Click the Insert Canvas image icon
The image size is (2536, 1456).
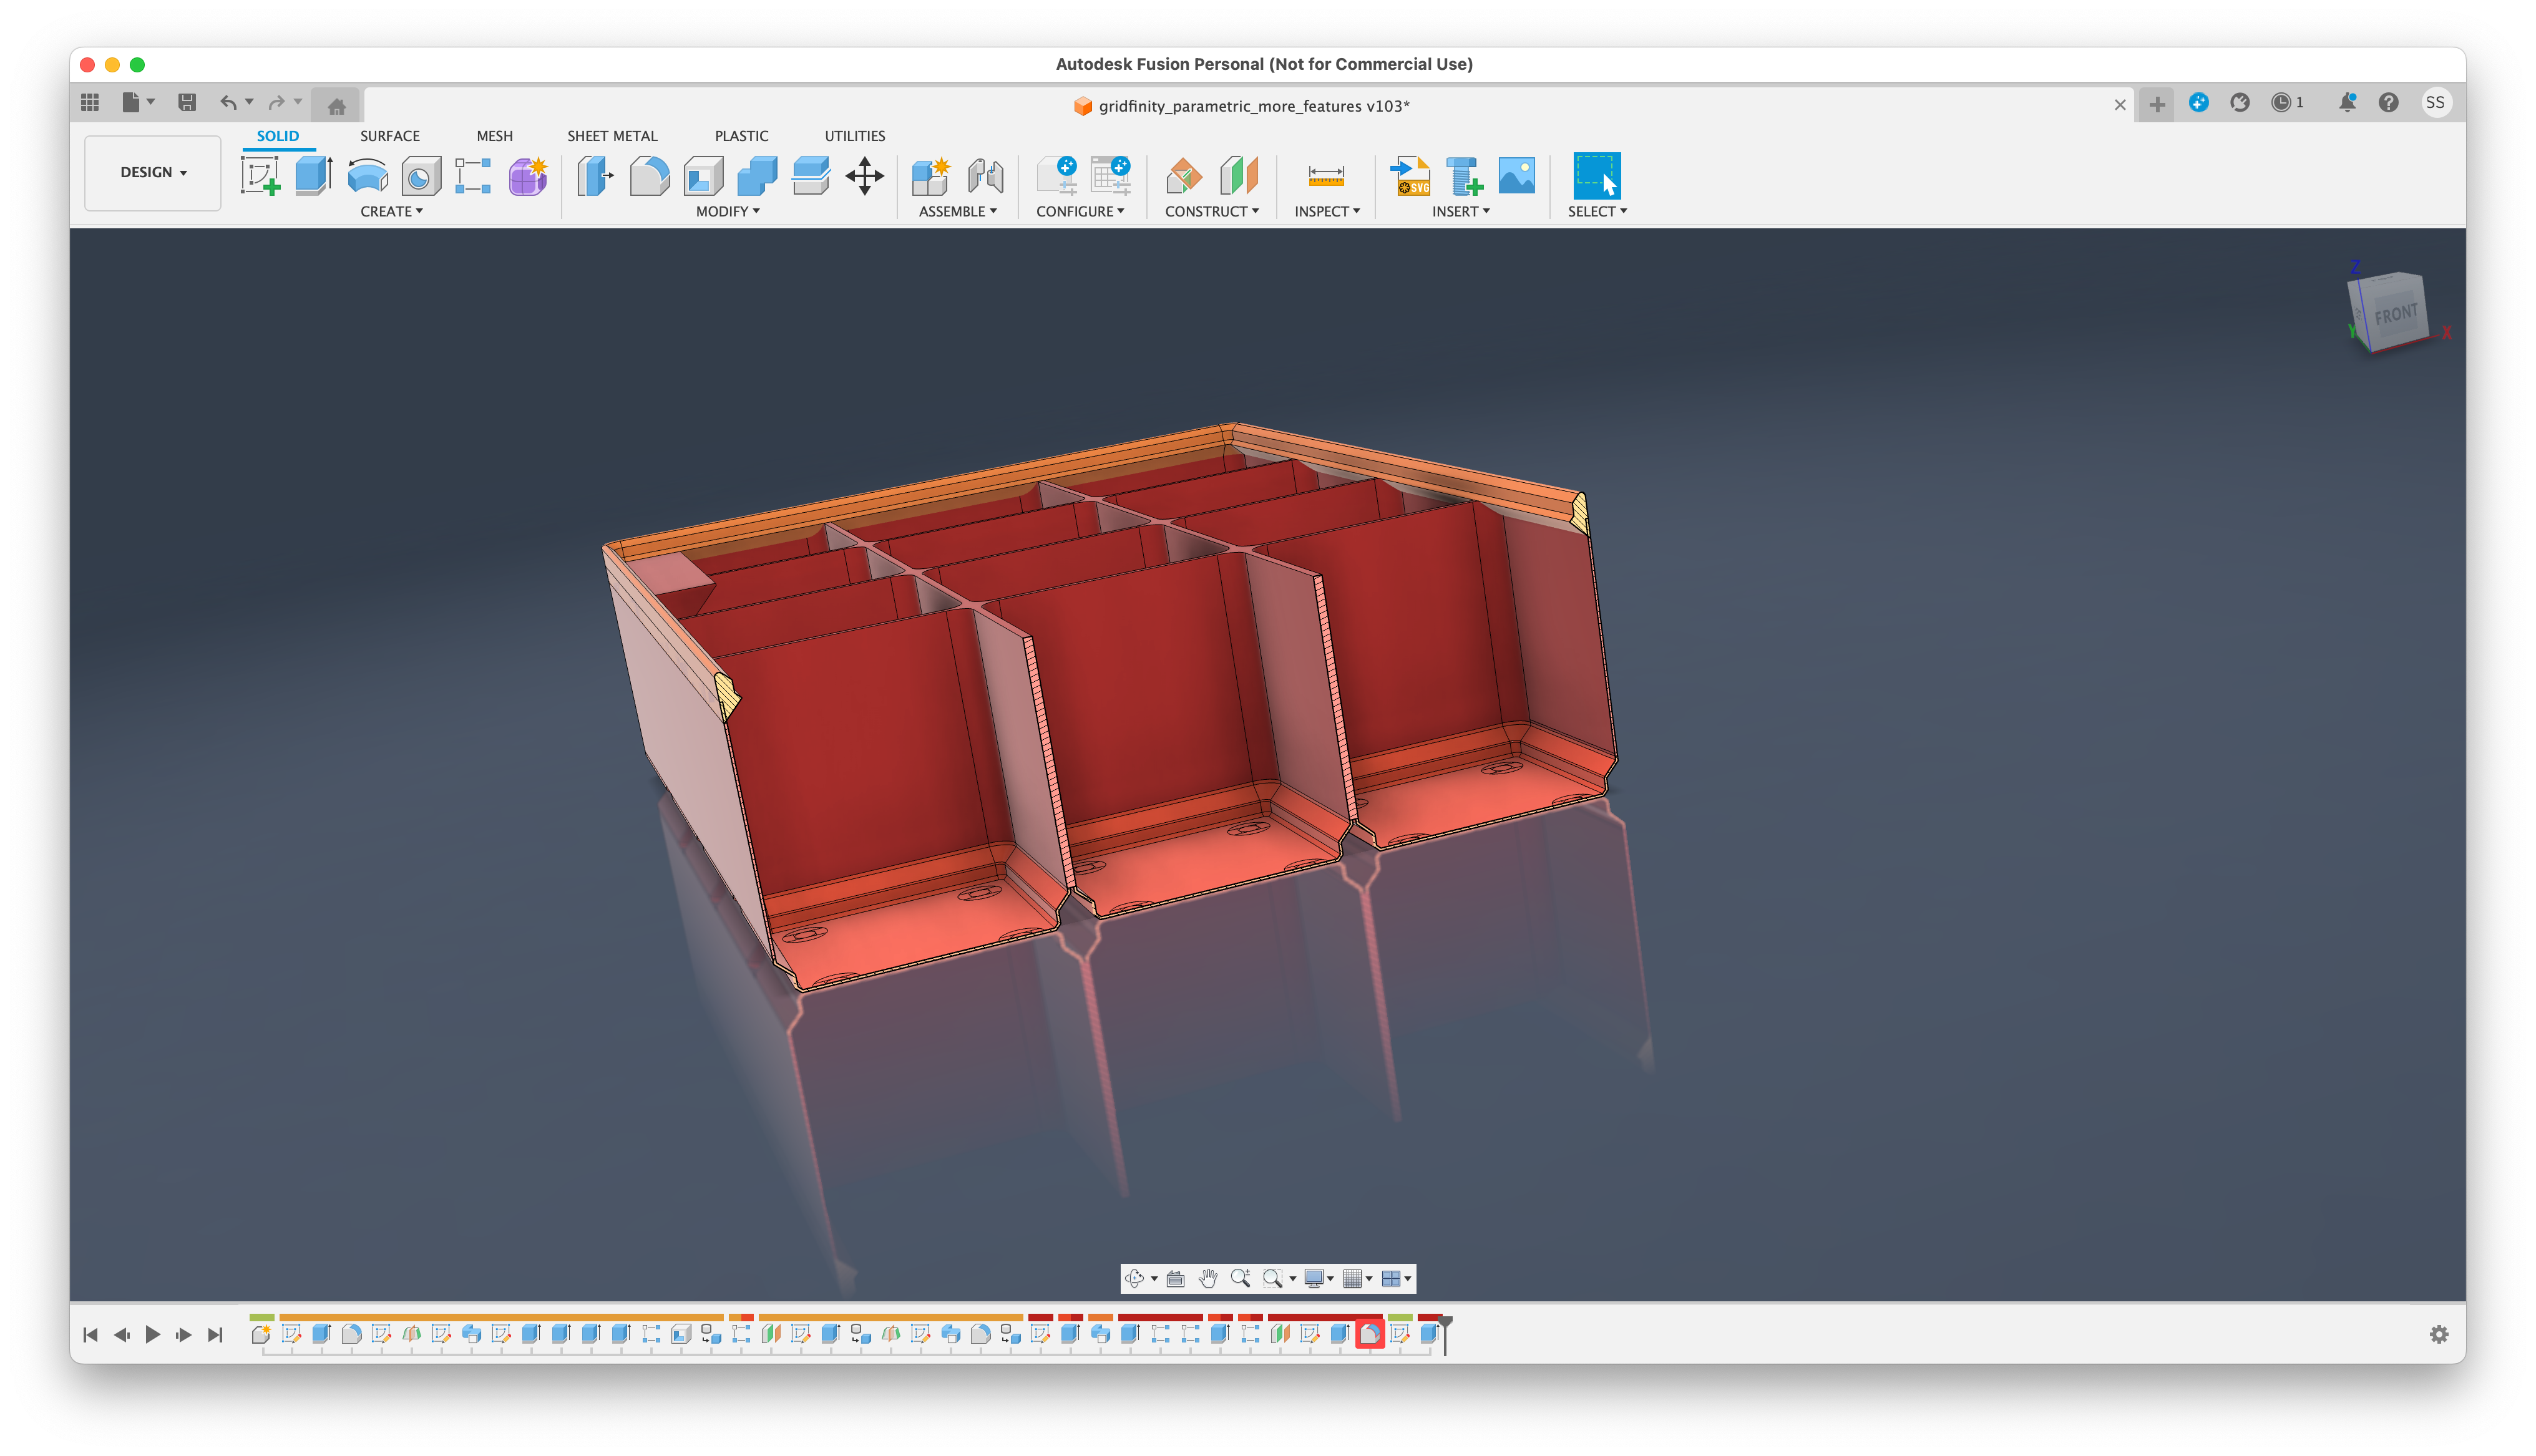1517,176
